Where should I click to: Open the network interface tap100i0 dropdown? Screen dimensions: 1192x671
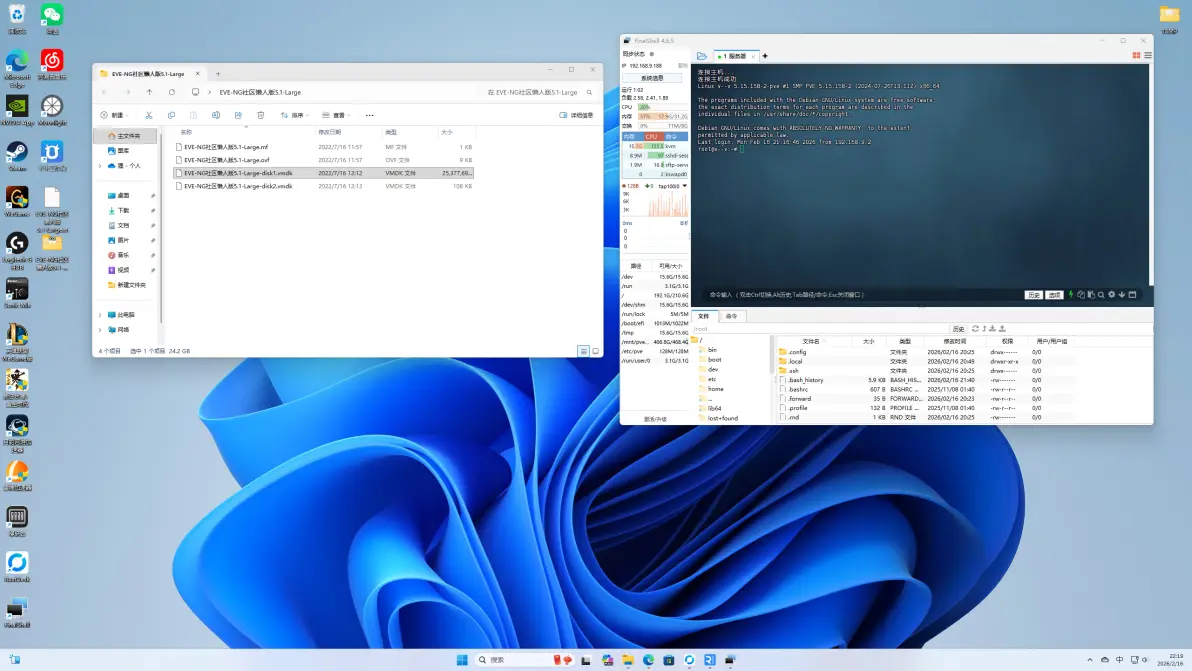[x=684, y=186]
